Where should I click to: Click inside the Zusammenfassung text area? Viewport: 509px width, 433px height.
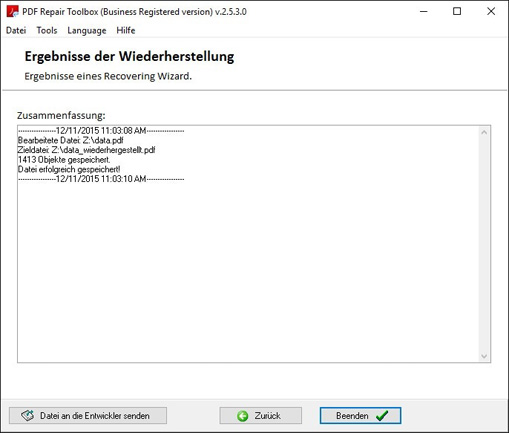248,244
